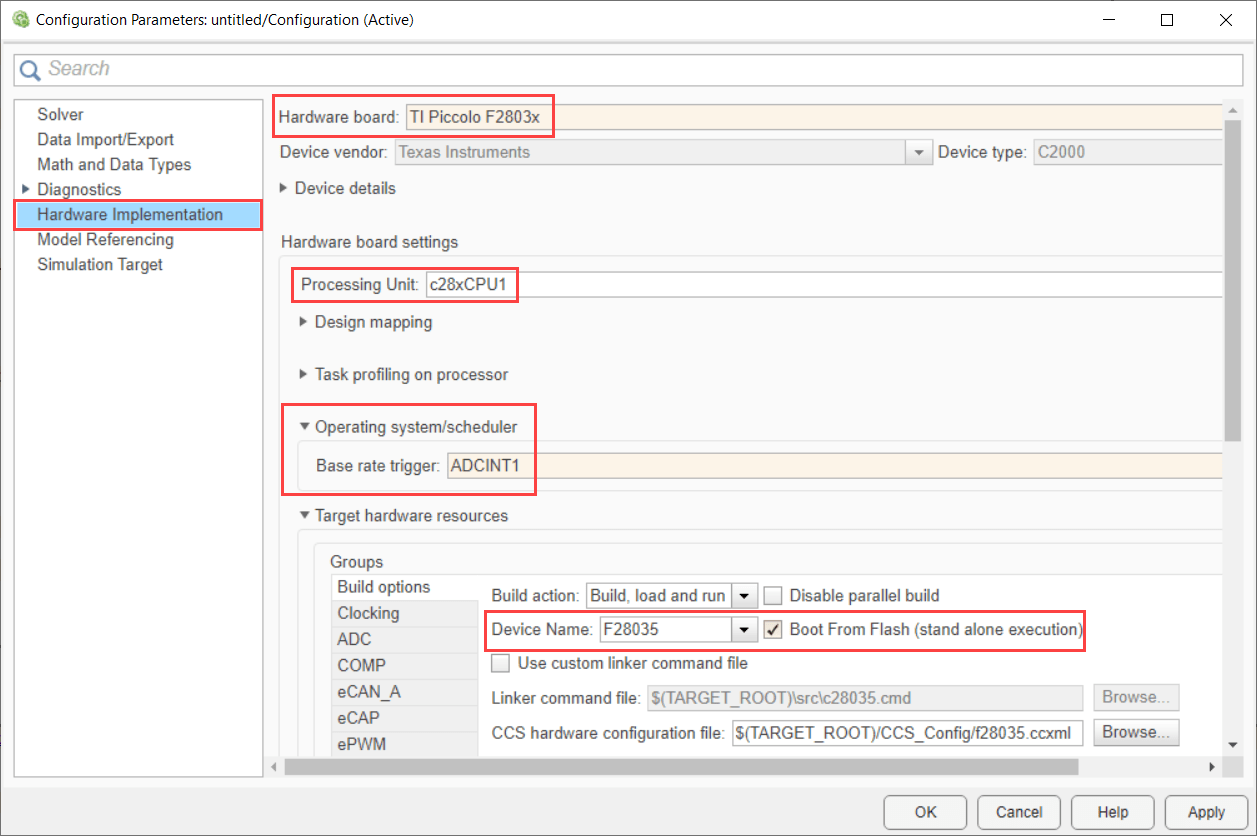Enable Disable parallel build checkbox
The image size is (1257, 836).
773,595
